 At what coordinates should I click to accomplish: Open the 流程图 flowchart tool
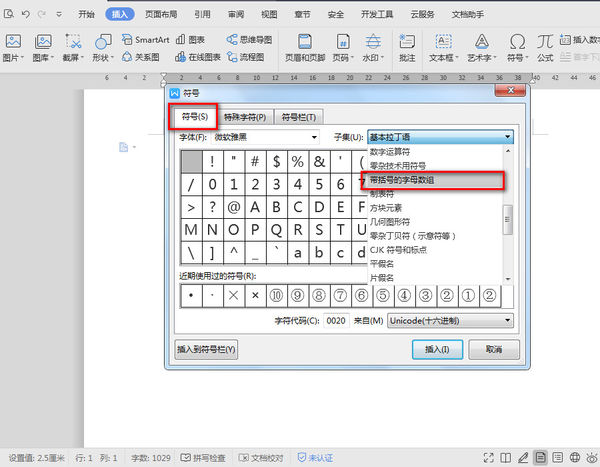245,57
